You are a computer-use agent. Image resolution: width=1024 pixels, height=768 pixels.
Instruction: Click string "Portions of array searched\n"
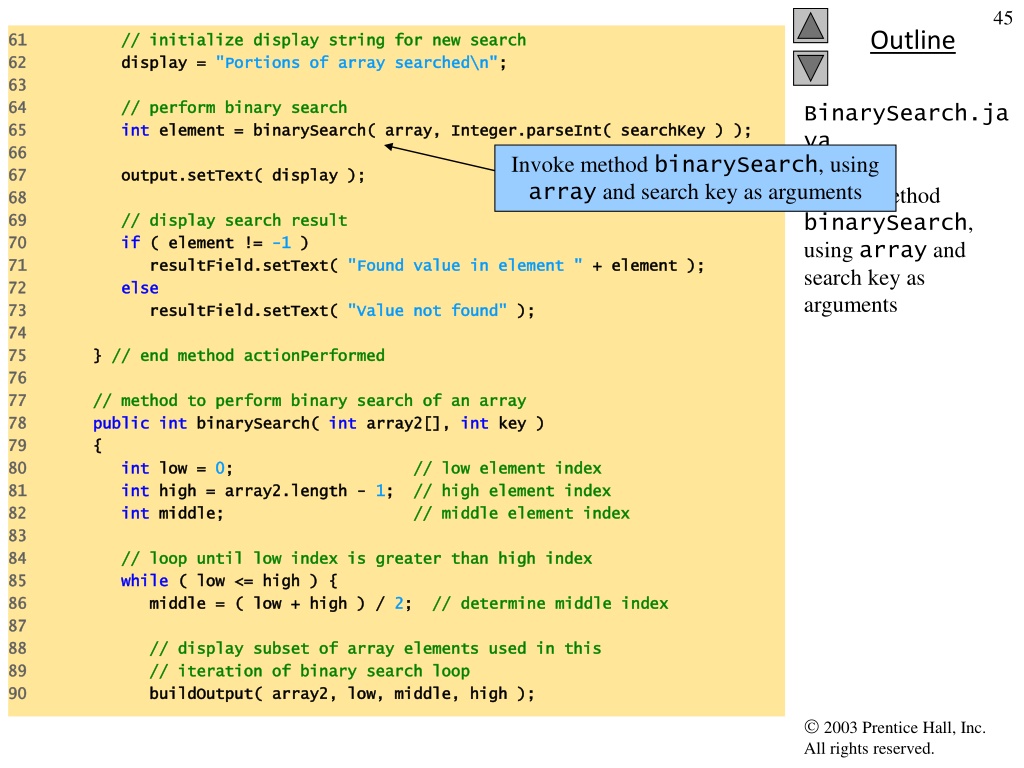tap(357, 63)
